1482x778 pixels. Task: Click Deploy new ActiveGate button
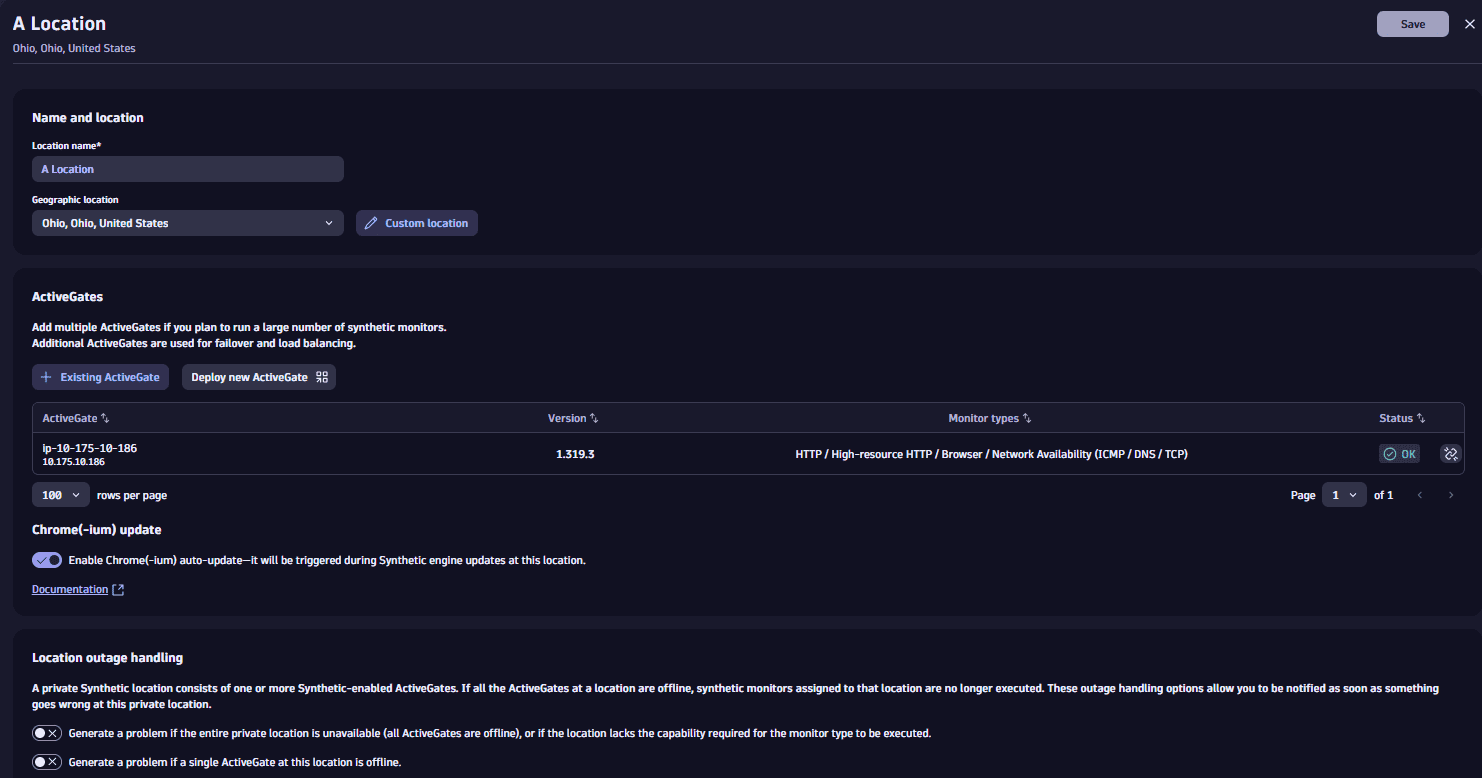(258, 377)
